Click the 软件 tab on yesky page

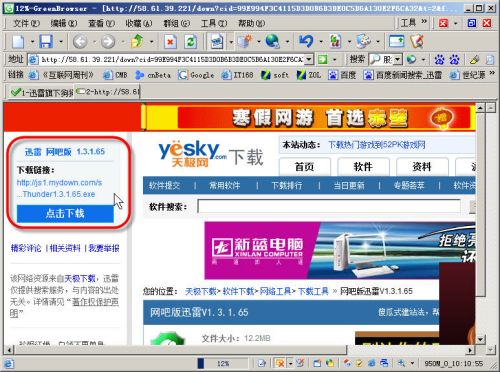[363, 167]
